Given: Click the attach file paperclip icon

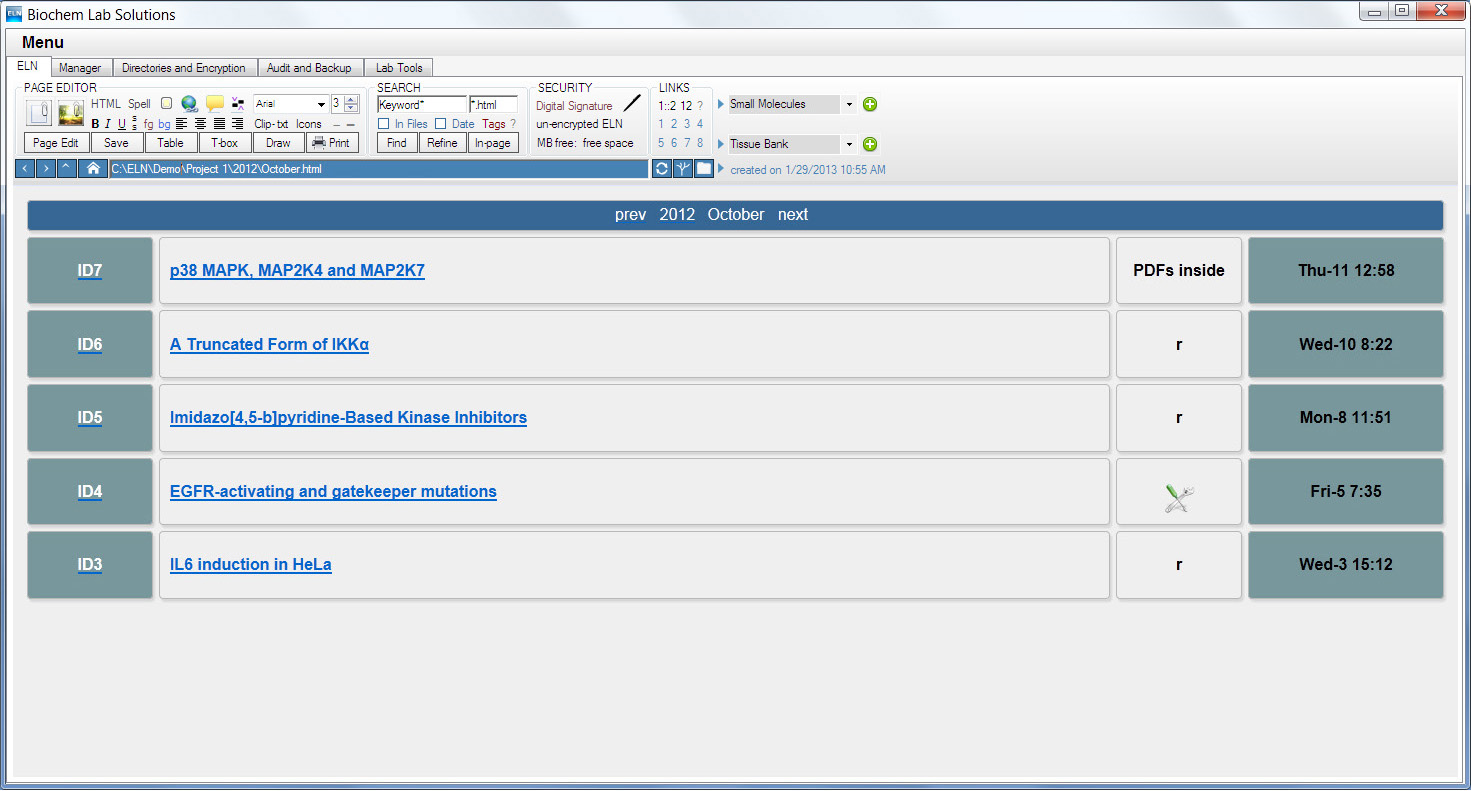Looking at the screenshot, I should pyautogui.click(x=39, y=113).
